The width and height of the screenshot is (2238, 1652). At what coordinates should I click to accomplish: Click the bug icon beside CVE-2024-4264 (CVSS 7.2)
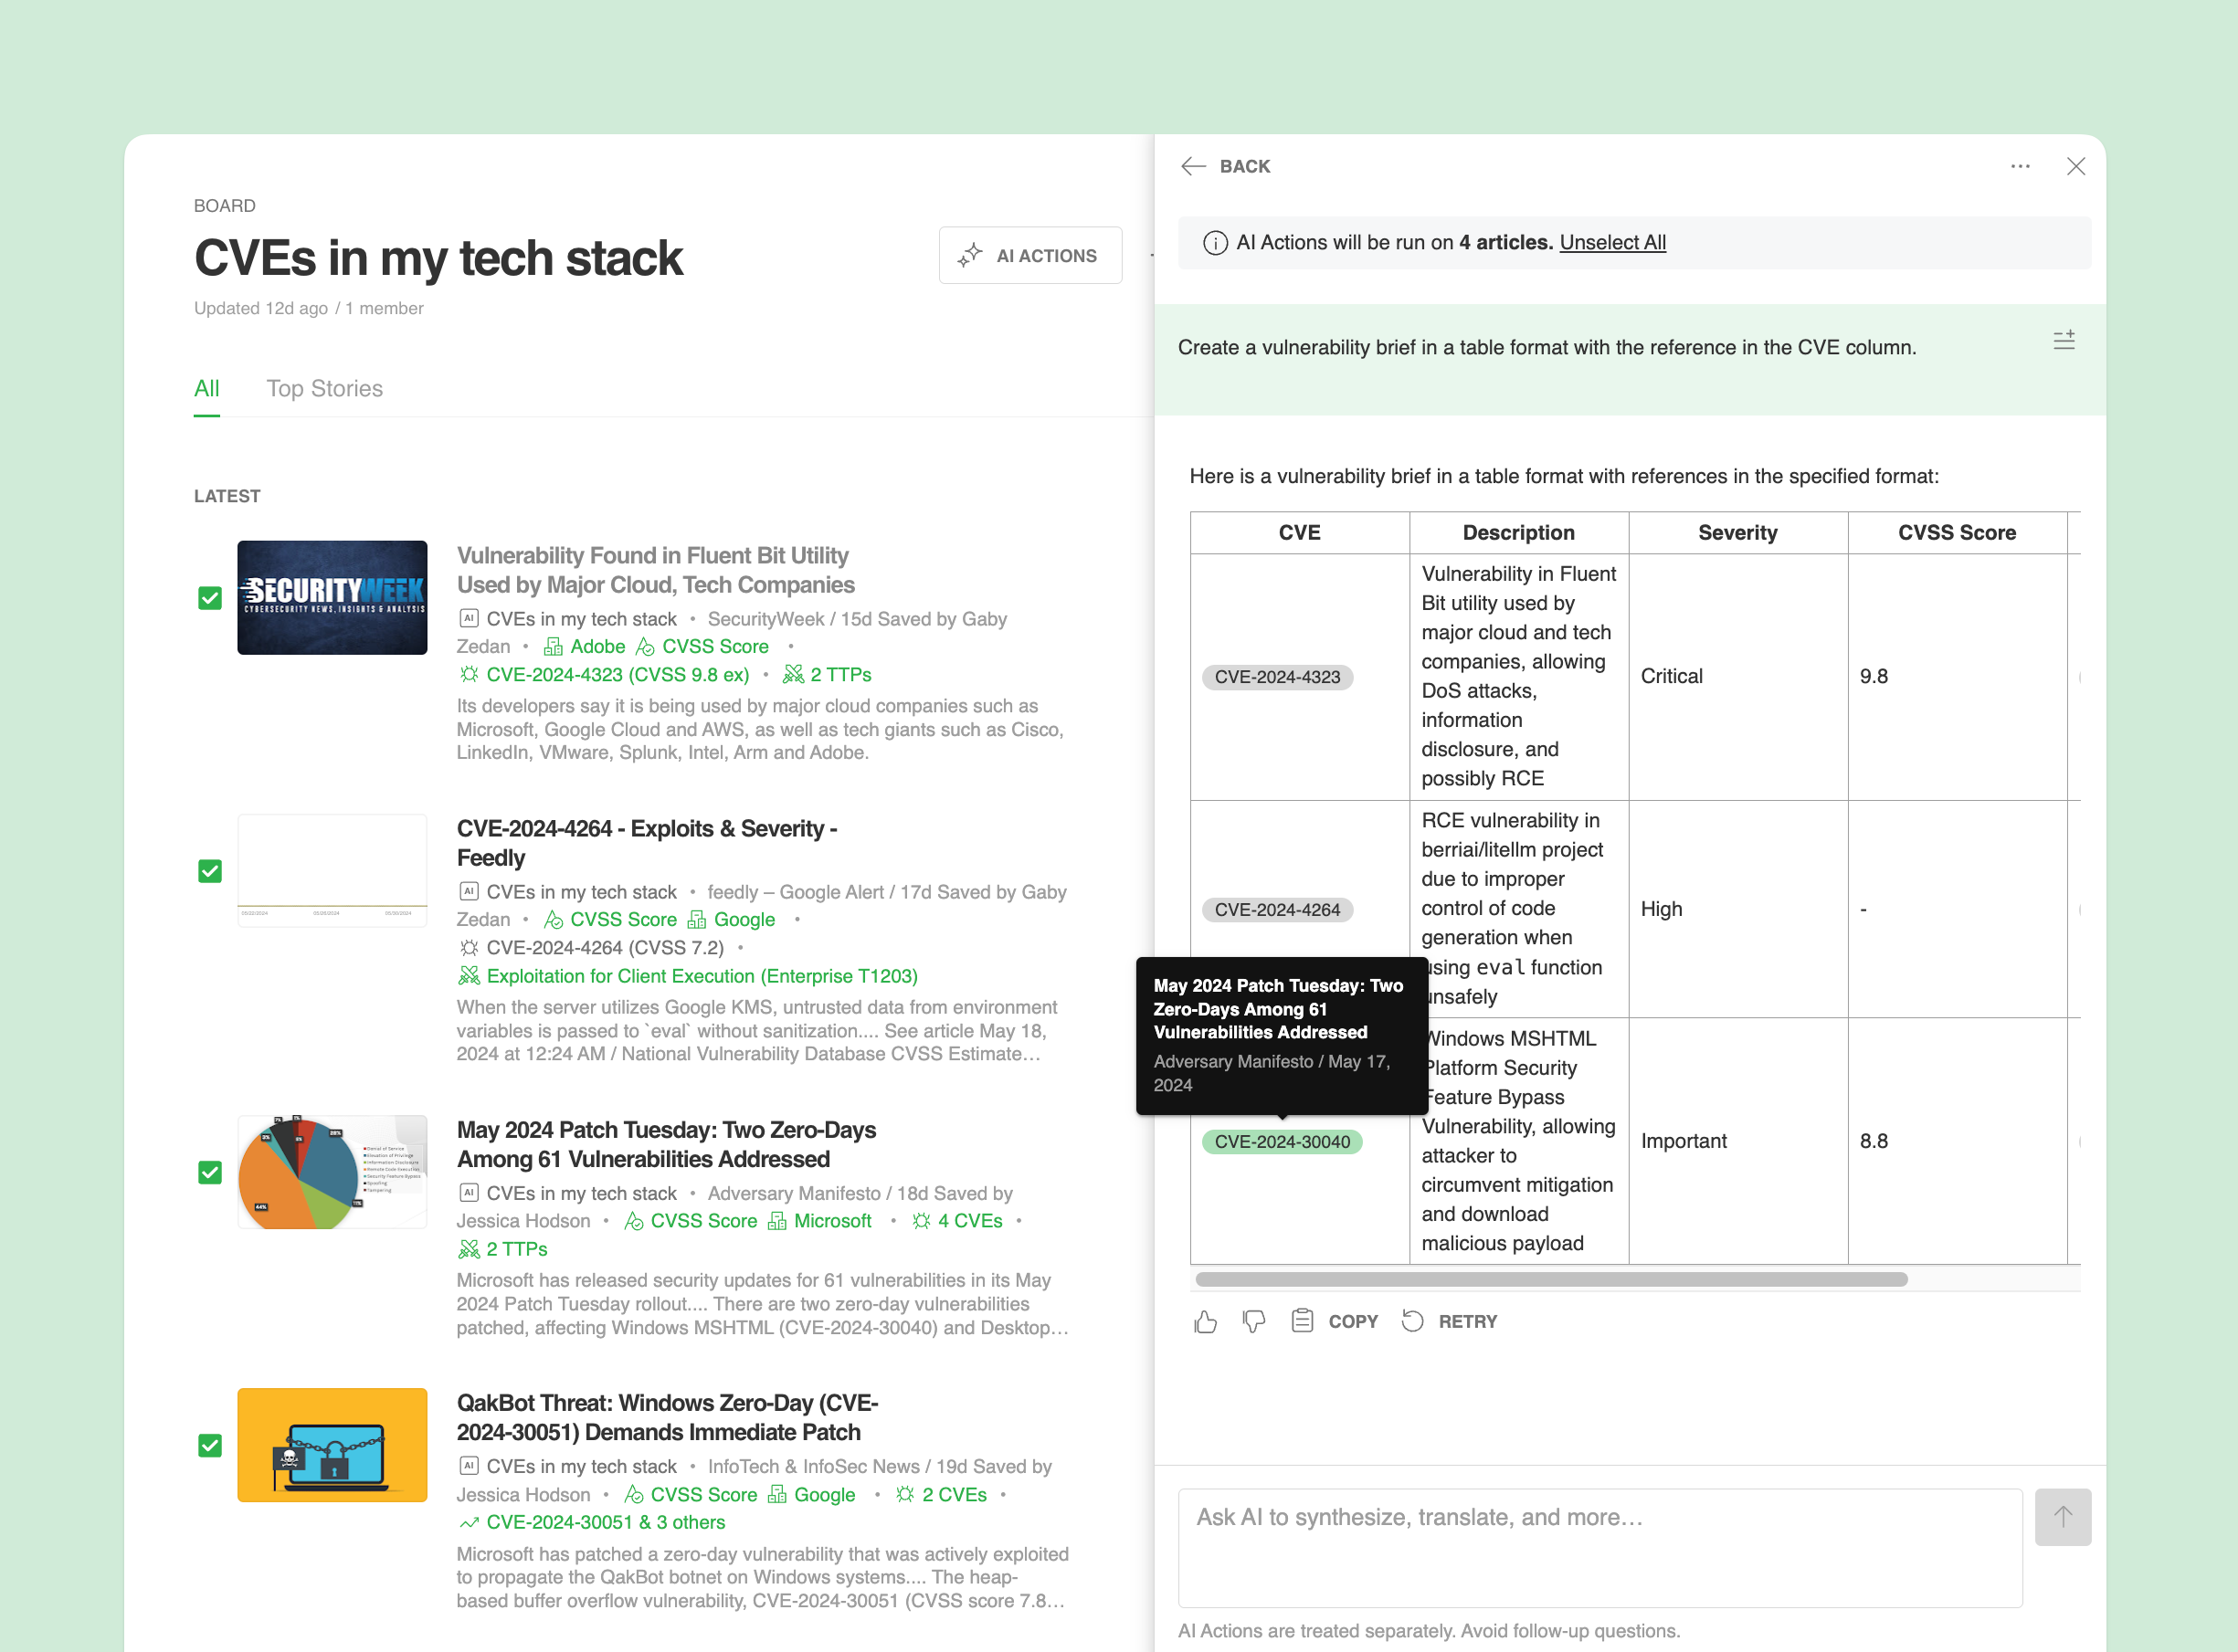coord(469,948)
